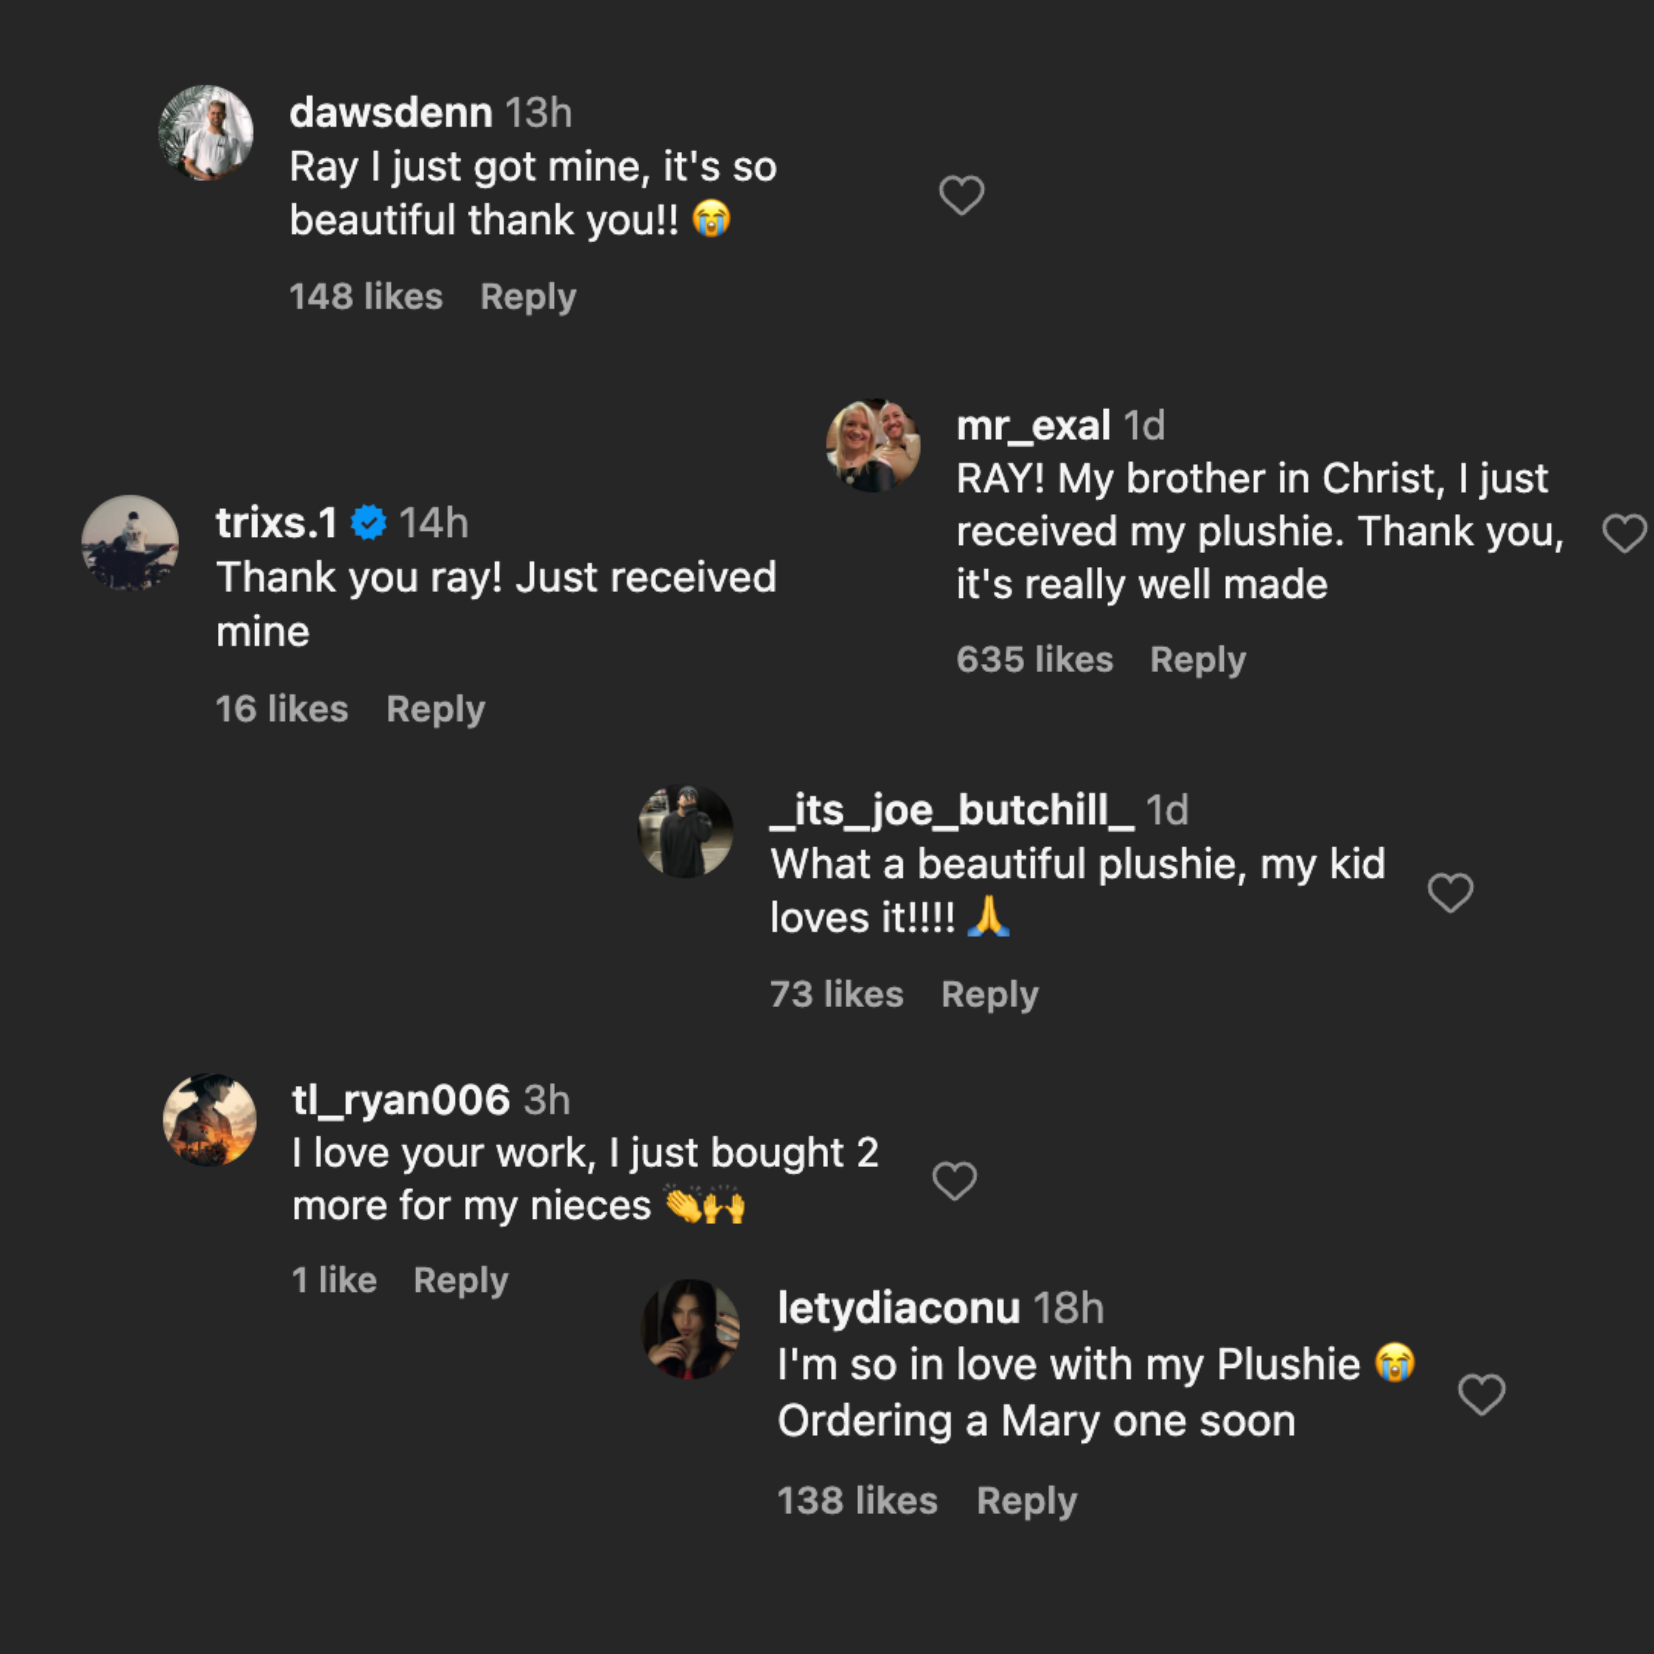This screenshot has width=1654, height=1654.
Task: Like letydiaconu's comment with heart icon
Action: coord(1481,1394)
